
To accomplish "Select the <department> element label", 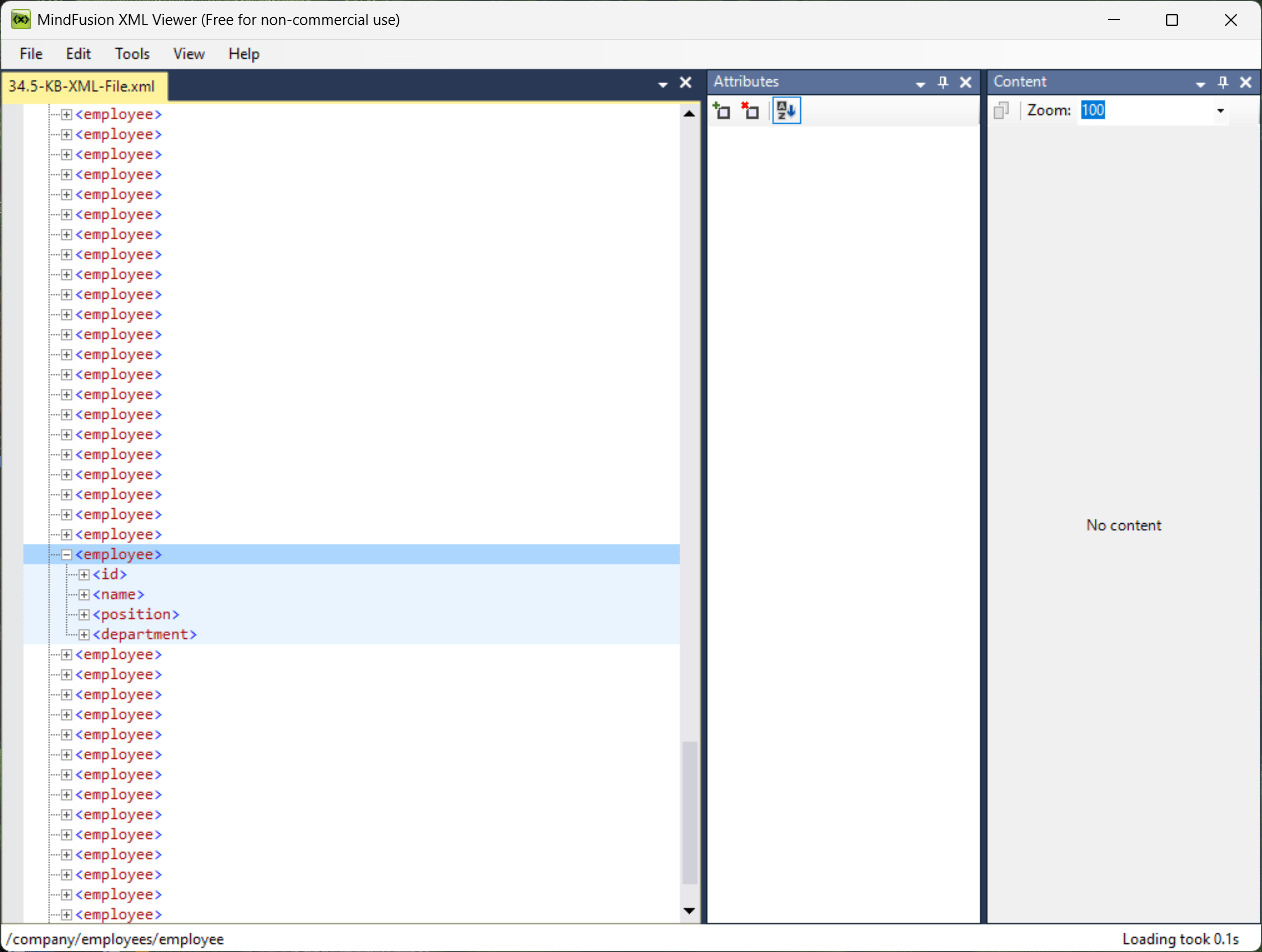I will point(145,634).
